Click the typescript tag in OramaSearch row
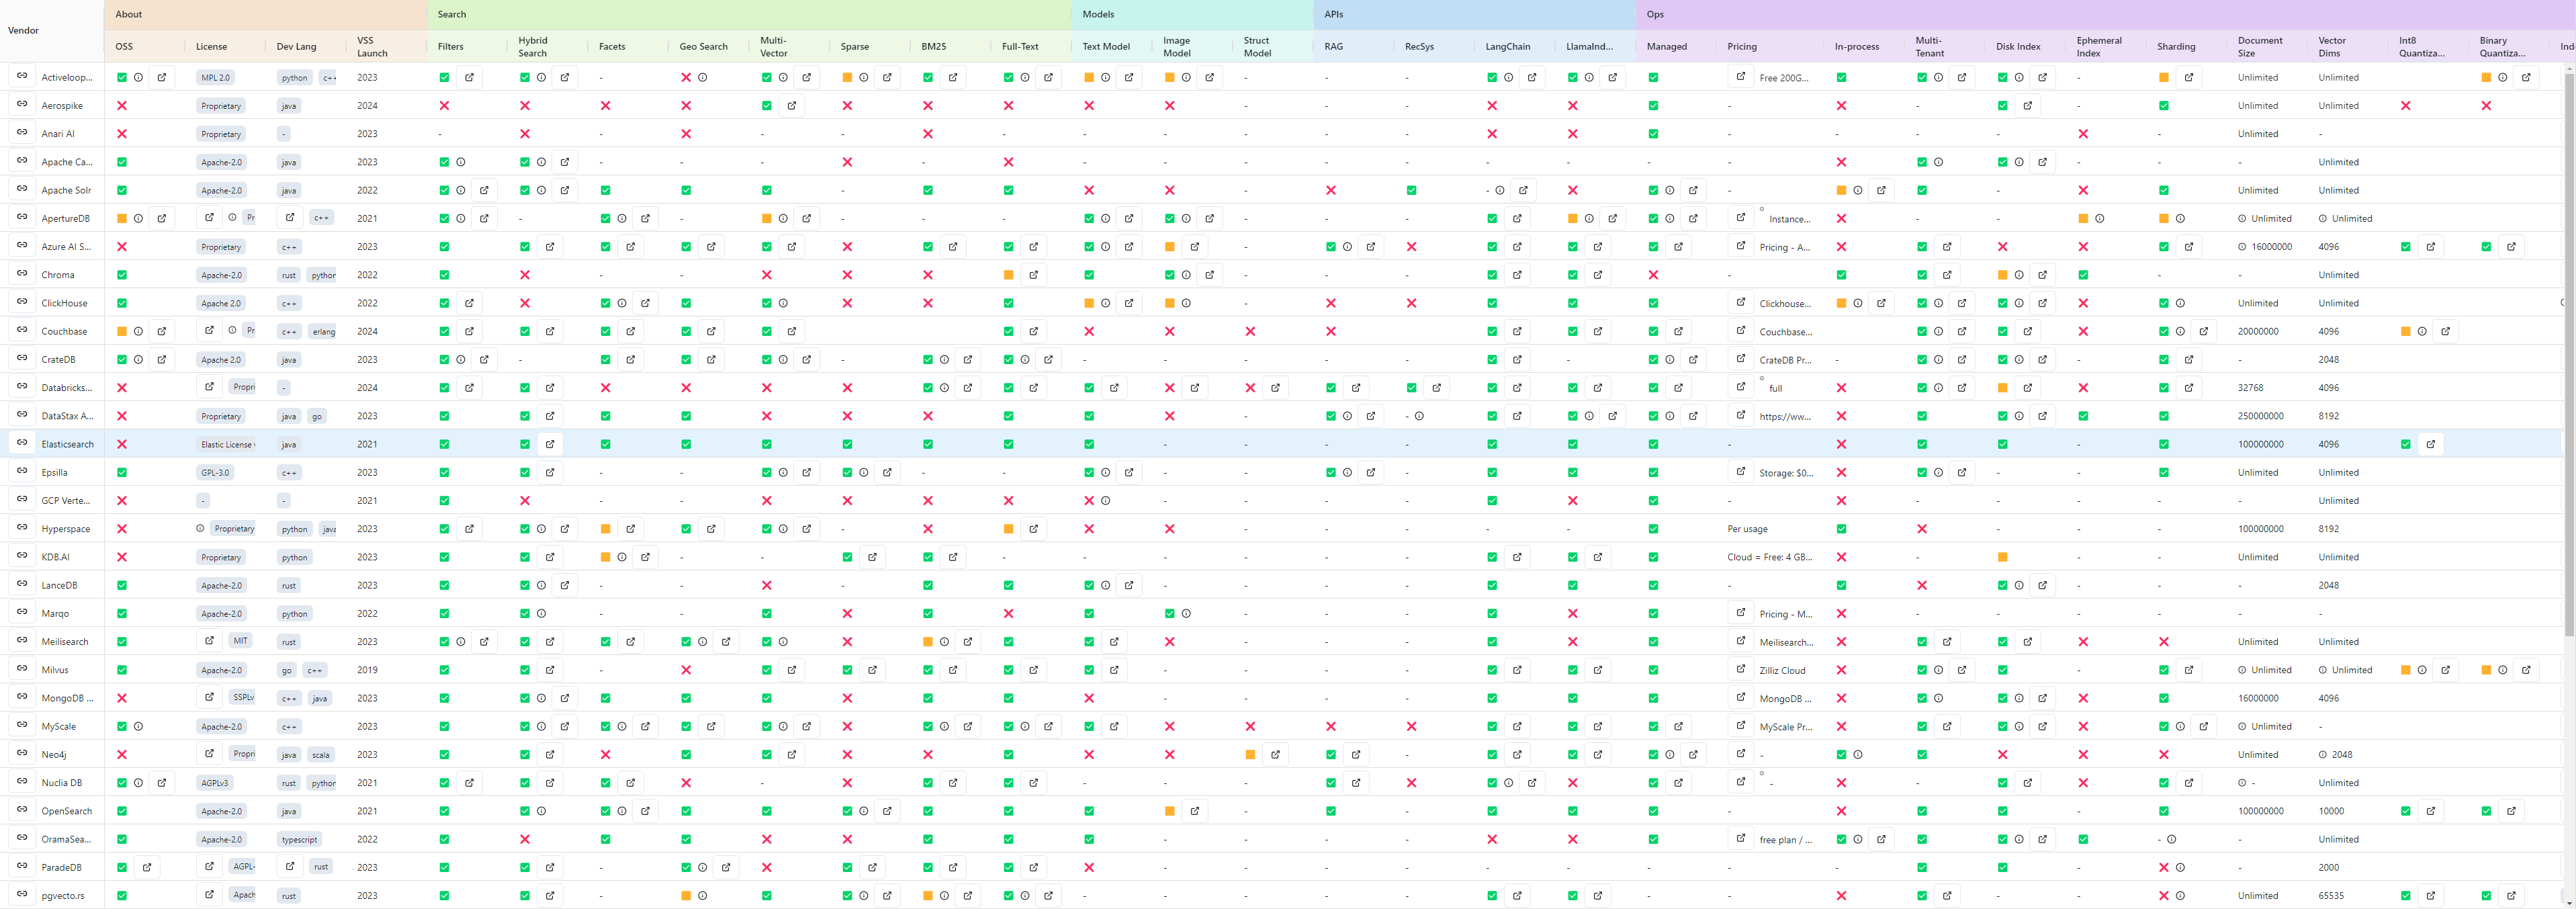The image size is (2576, 909). (299, 839)
